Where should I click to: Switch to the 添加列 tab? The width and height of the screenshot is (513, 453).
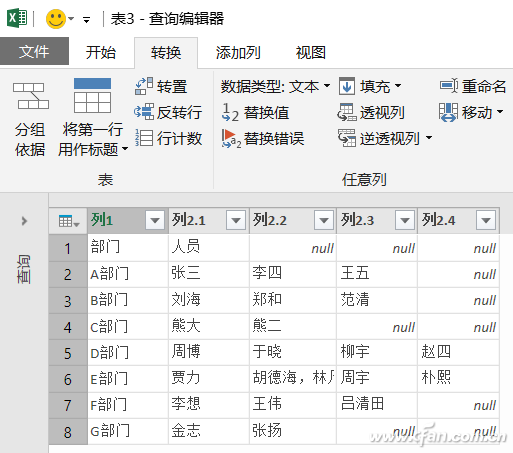pyautogui.click(x=238, y=53)
